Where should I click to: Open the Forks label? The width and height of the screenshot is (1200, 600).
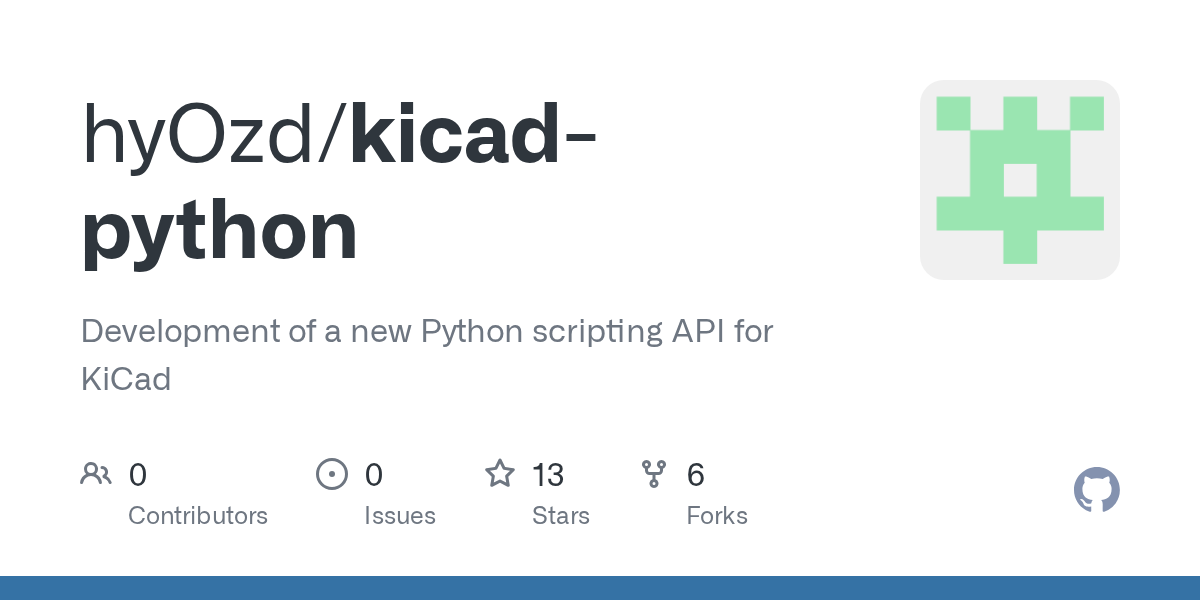pos(717,516)
